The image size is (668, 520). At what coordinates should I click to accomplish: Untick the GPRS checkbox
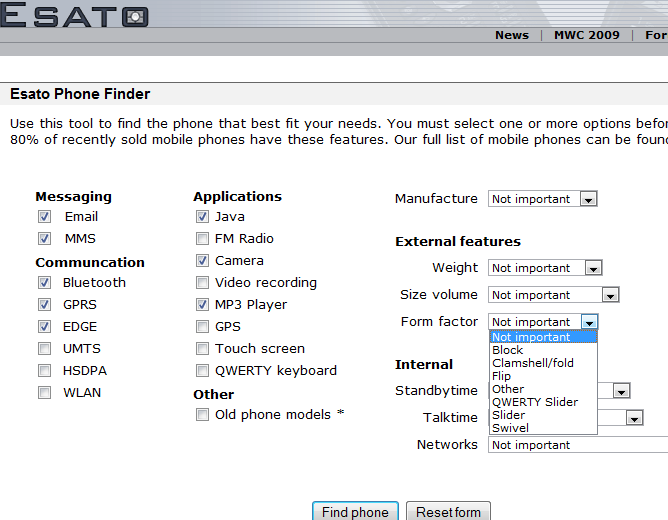[x=44, y=305]
